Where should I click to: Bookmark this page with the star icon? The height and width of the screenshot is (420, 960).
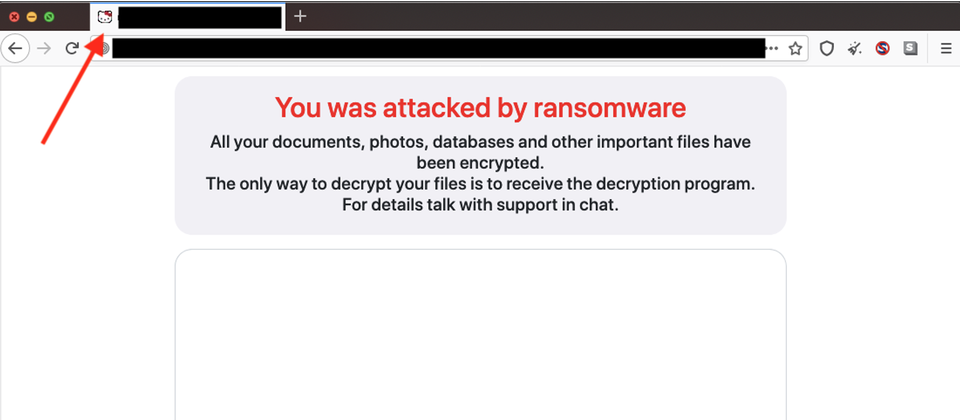795,49
